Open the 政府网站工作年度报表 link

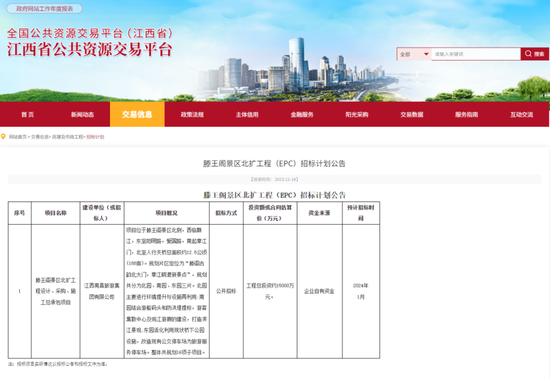(44, 8)
